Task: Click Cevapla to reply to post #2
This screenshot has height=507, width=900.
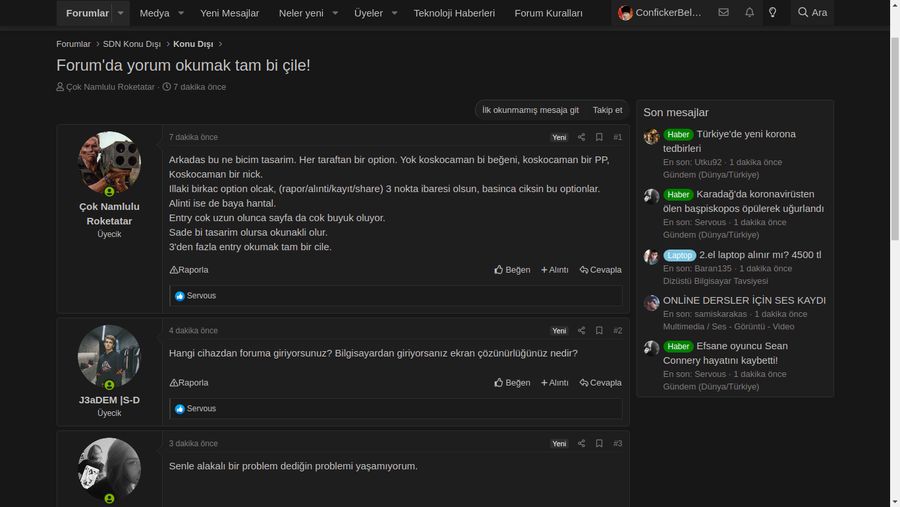Action: (x=600, y=383)
